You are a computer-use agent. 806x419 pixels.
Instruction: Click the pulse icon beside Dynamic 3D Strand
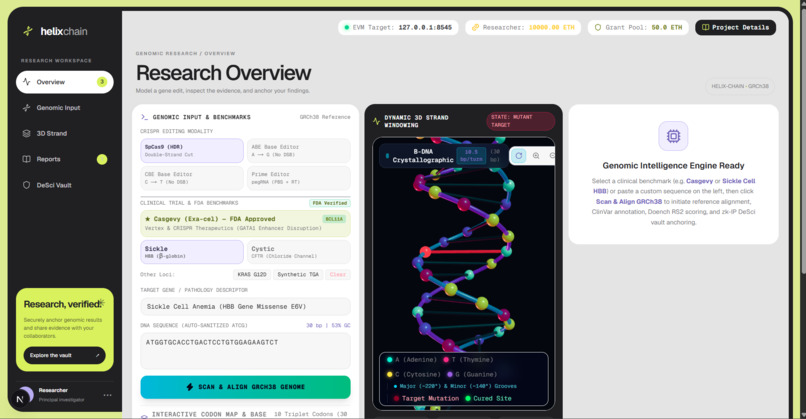pyautogui.click(x=376, y=121)
